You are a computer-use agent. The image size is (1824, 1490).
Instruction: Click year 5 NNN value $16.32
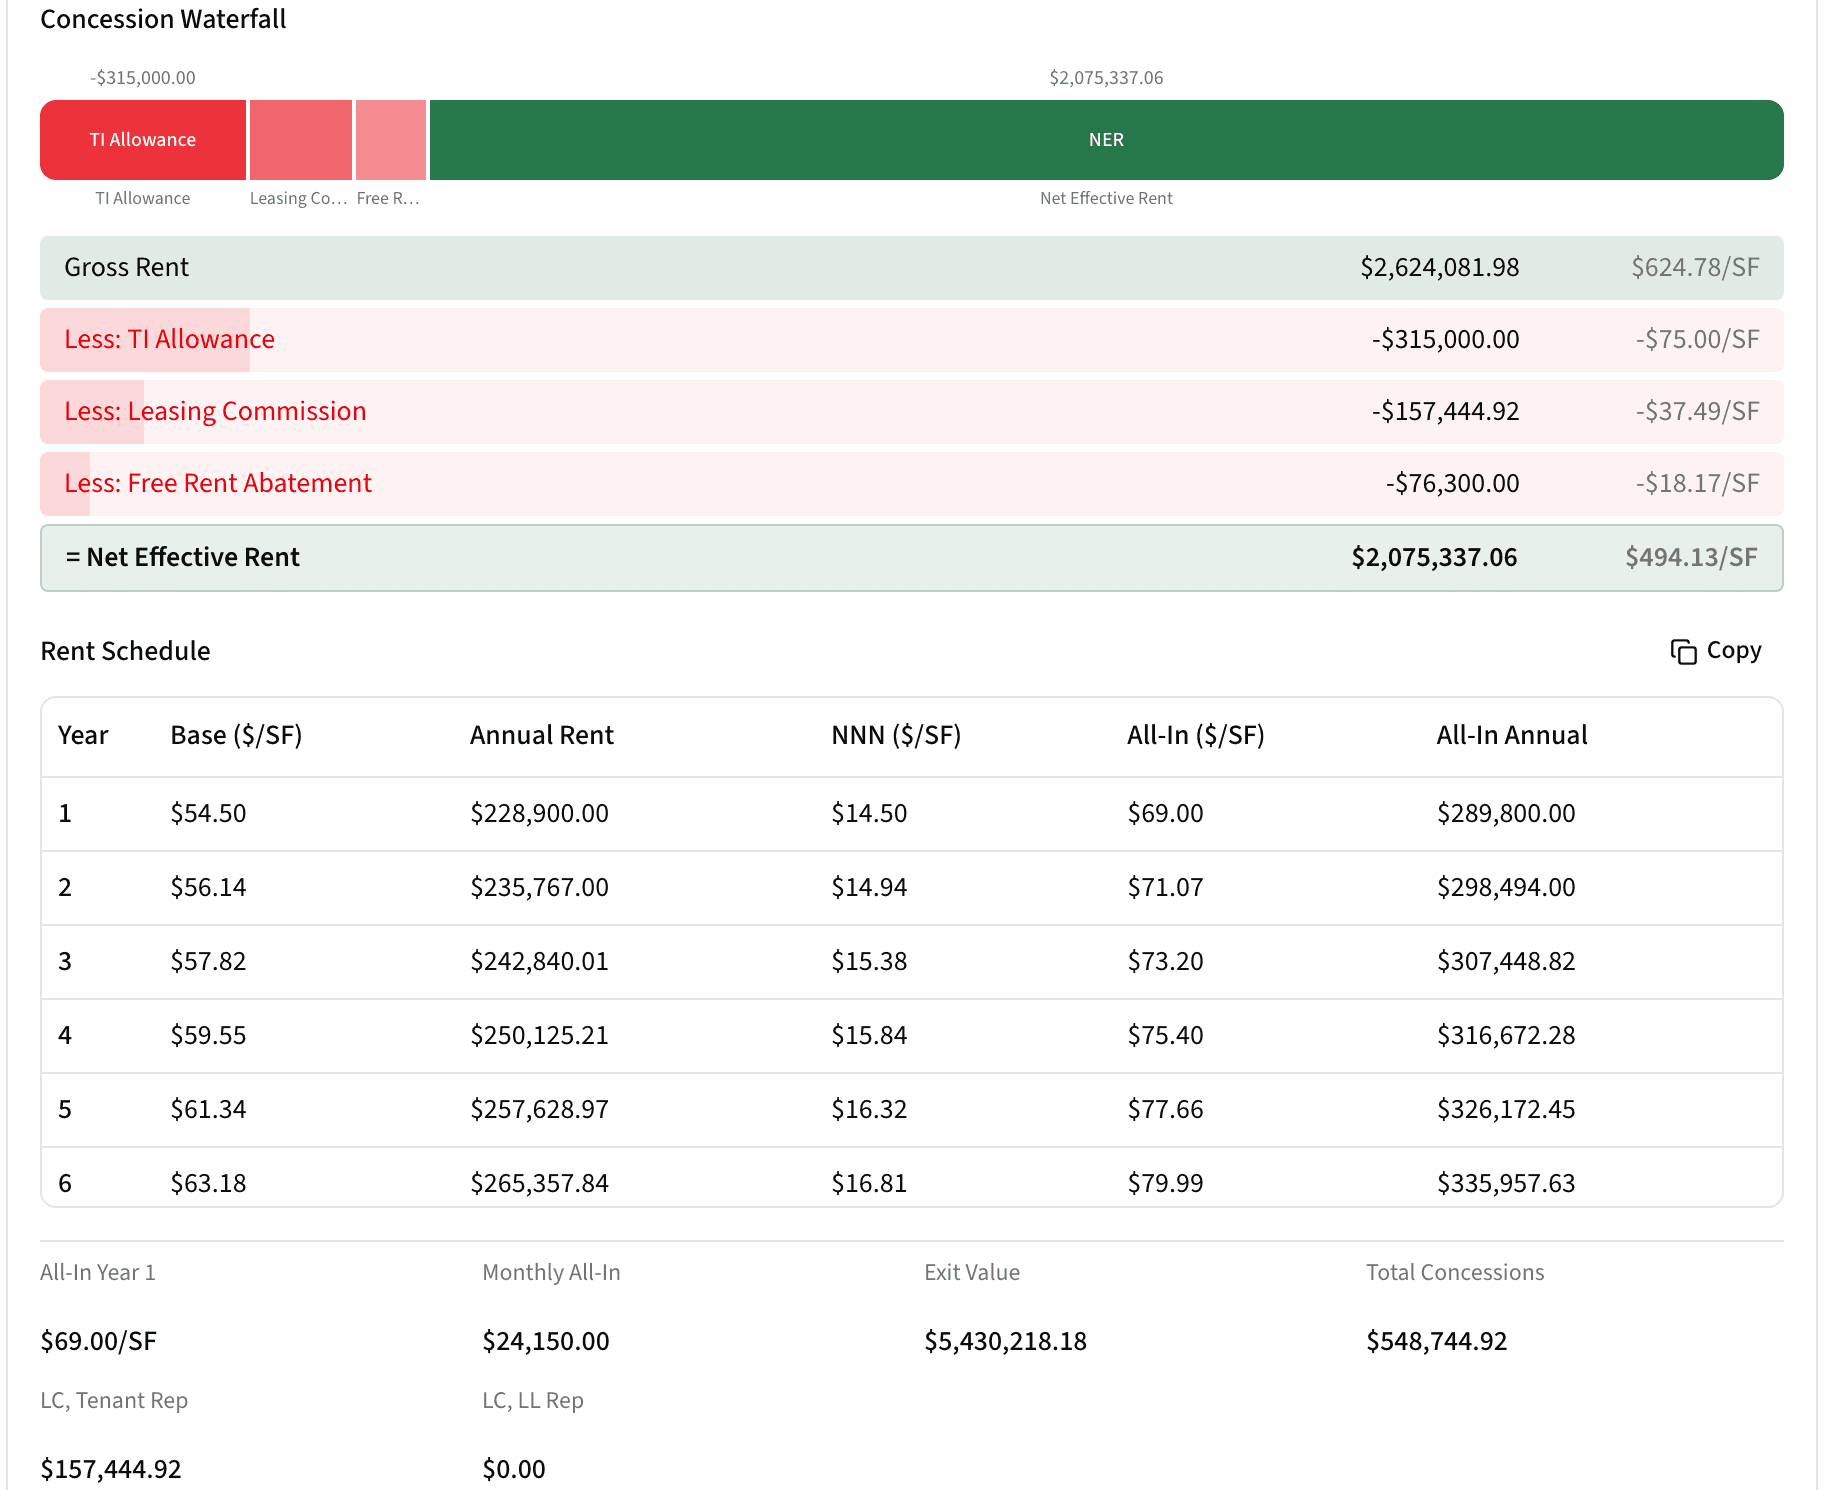pyautogui.click(x=869, y=1110)
